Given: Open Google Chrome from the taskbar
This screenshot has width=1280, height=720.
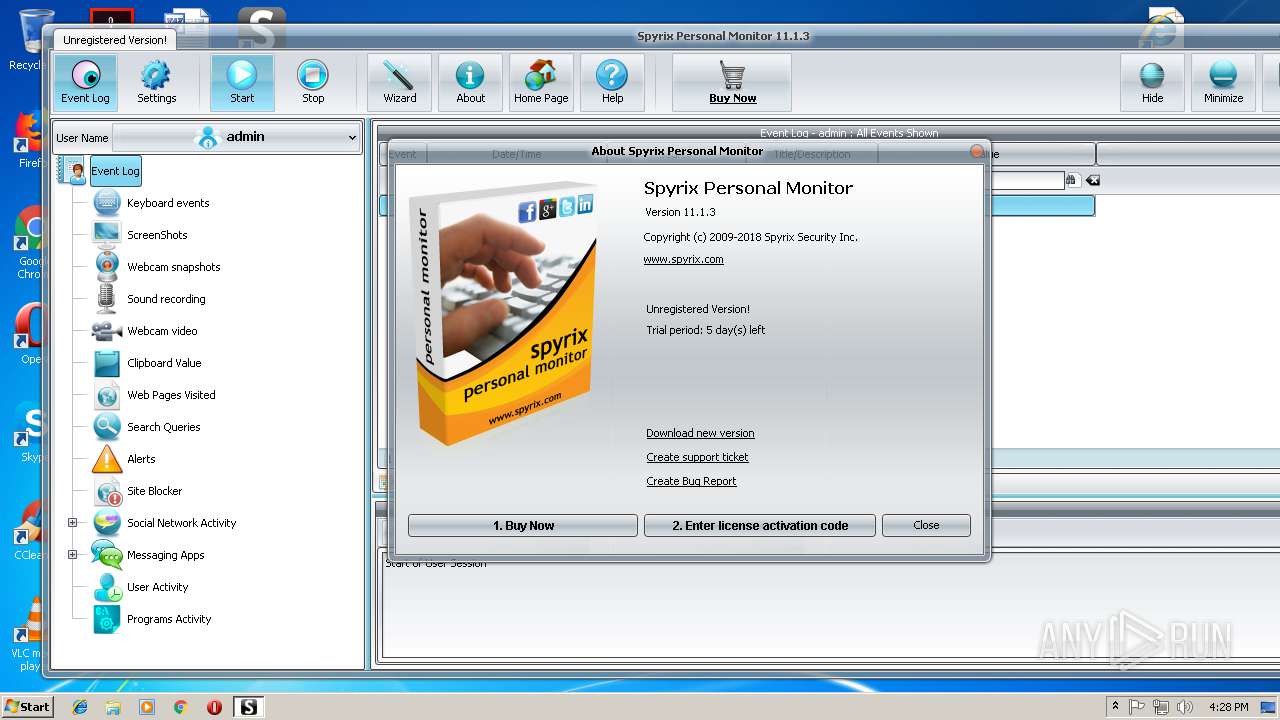Looking at the screenshot, I should coord(180,707).
